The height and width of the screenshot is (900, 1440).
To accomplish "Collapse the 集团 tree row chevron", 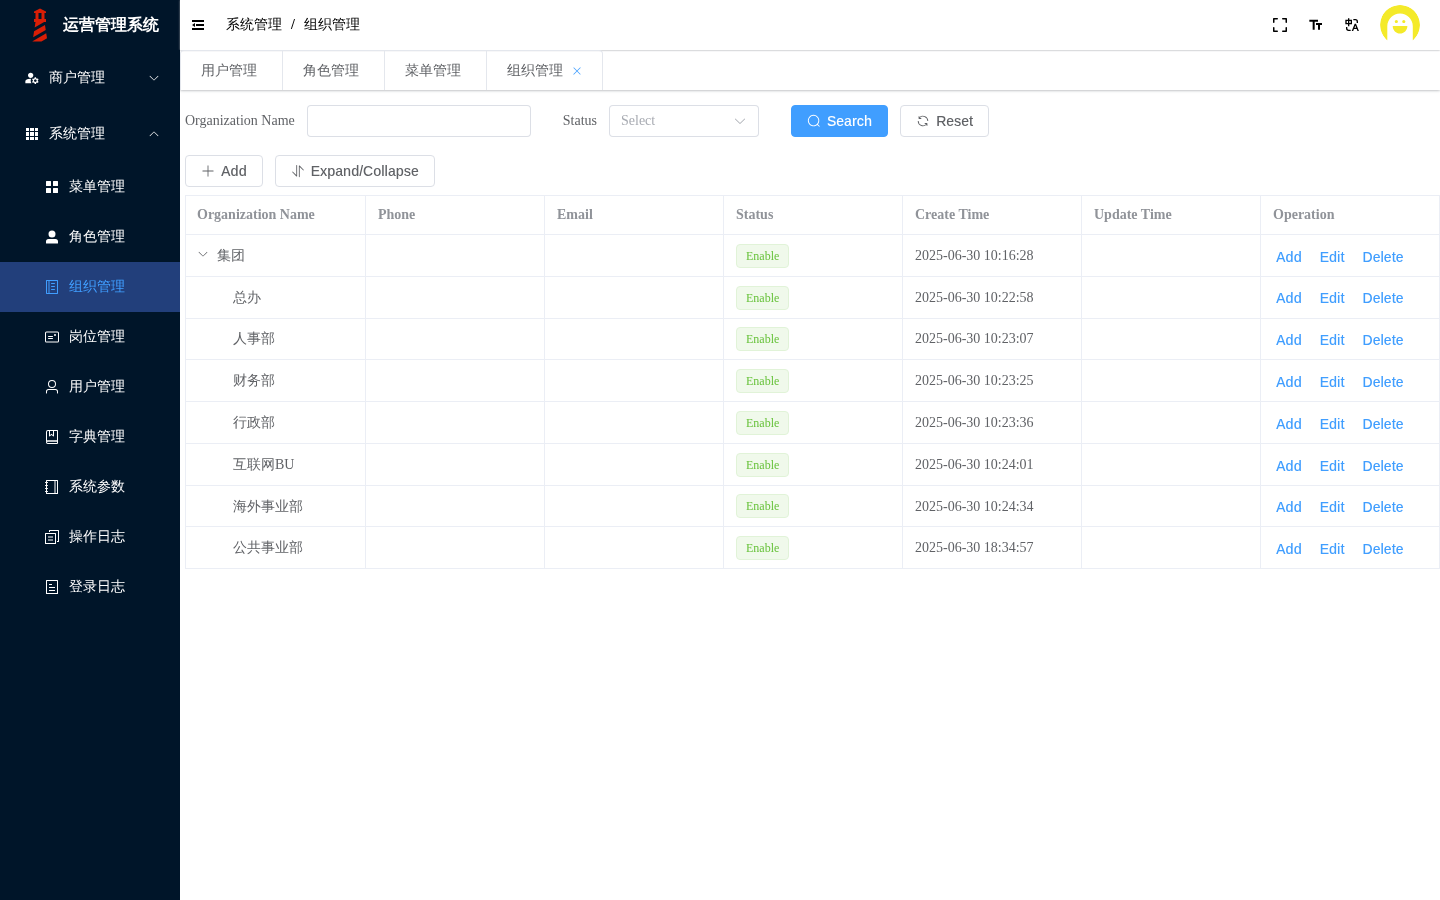I will (203, 255).
